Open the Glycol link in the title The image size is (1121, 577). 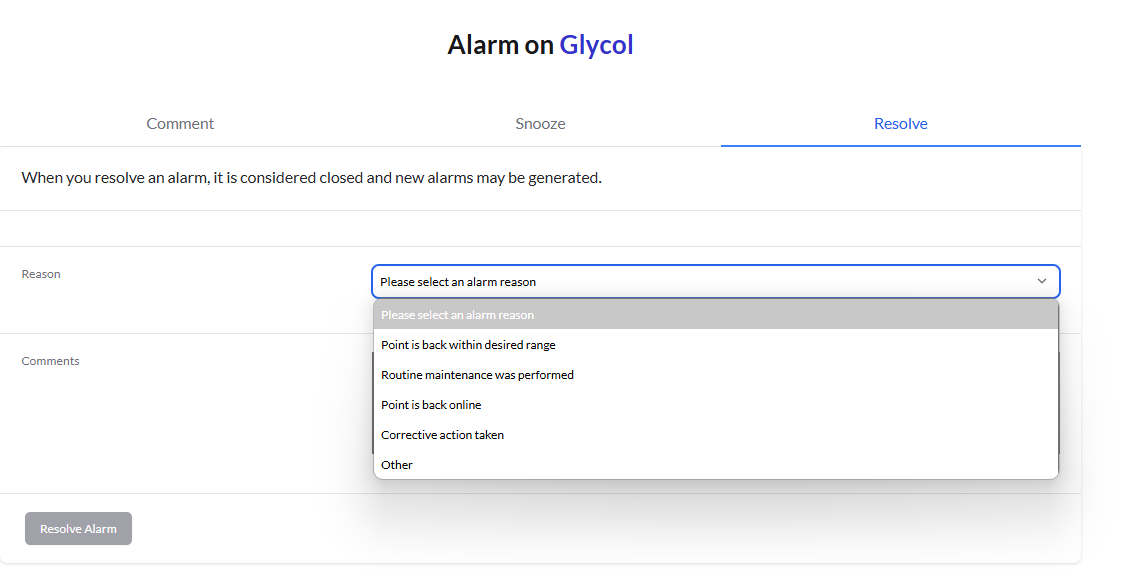(x=596, y=45)
